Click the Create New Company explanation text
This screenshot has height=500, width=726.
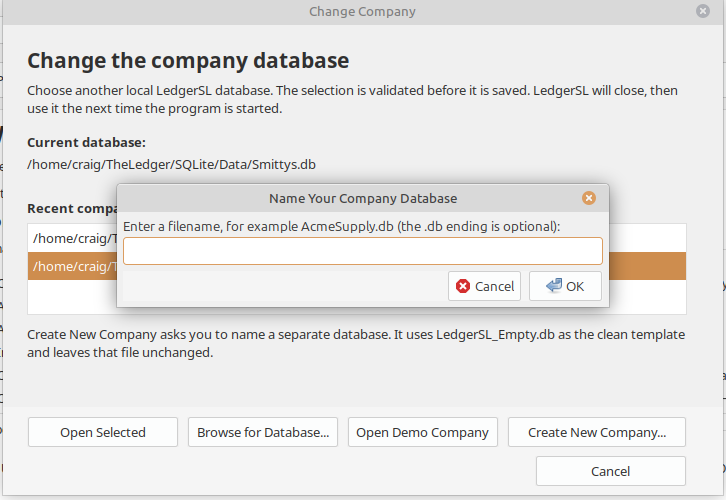click(356, 344)
